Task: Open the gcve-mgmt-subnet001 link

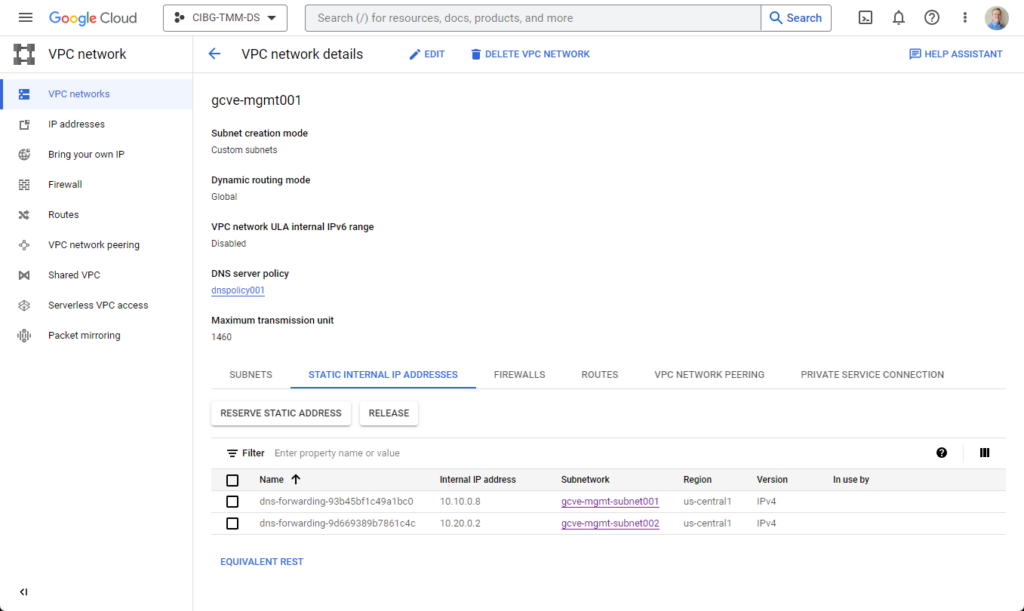Action: [x=610, y=501]
